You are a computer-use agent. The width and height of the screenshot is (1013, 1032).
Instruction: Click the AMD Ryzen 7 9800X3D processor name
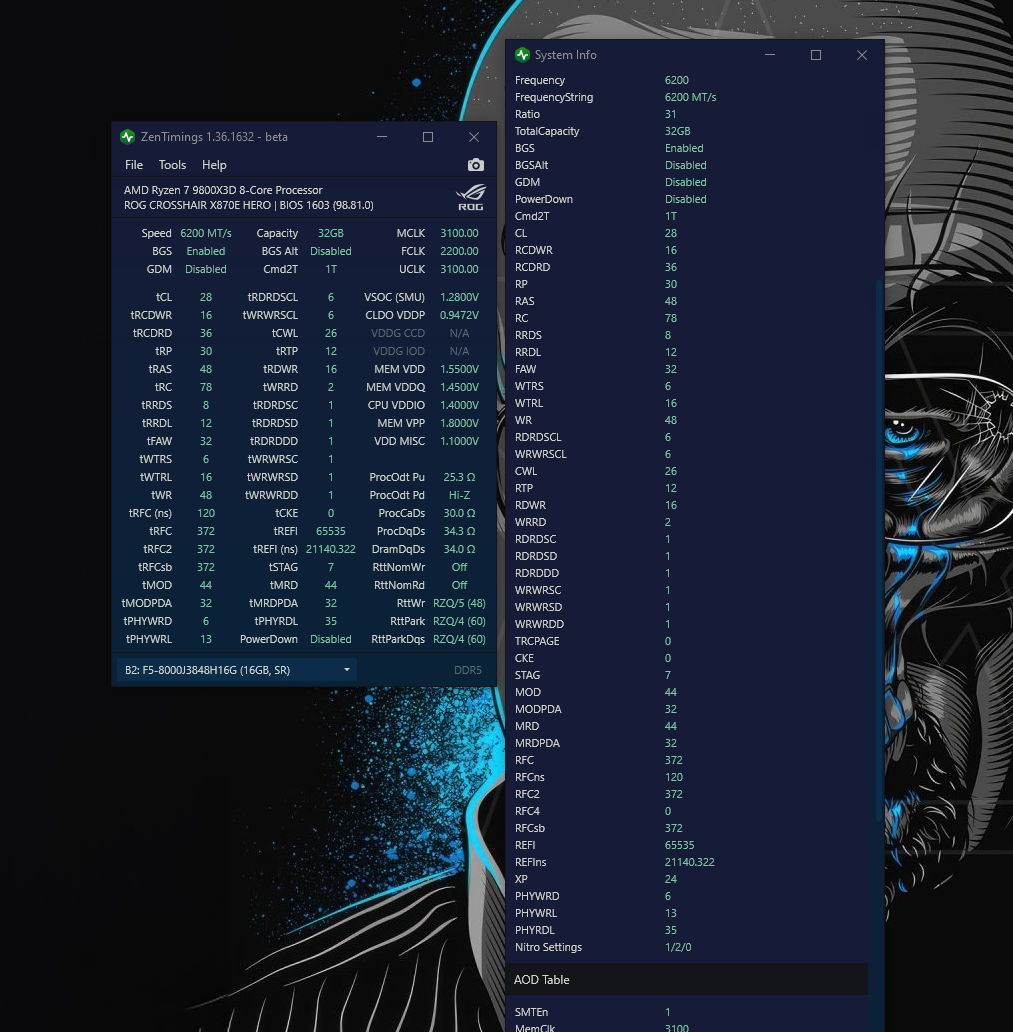[223, 190]
